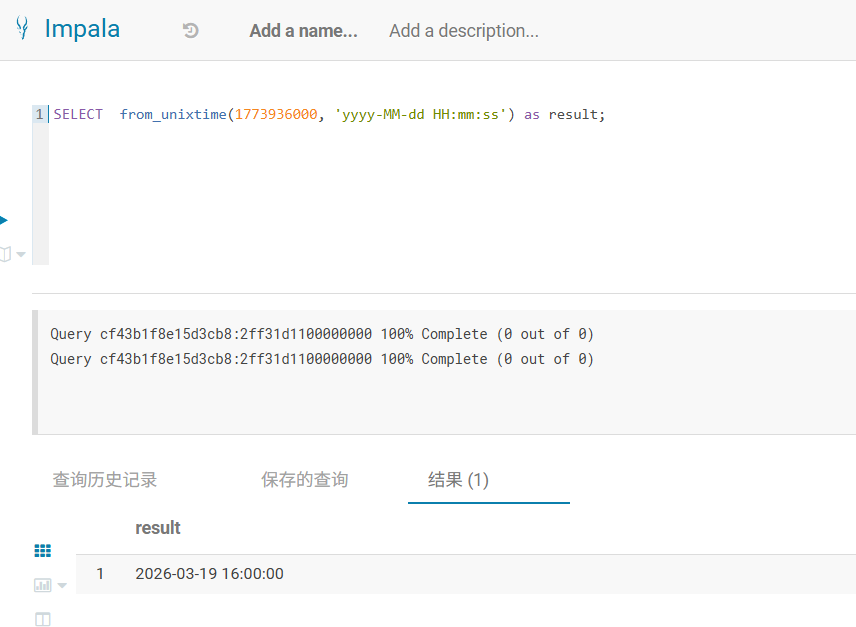The image size is (856, 627).
Task: Toggle the column panel icon
Action: coord(42,619)
